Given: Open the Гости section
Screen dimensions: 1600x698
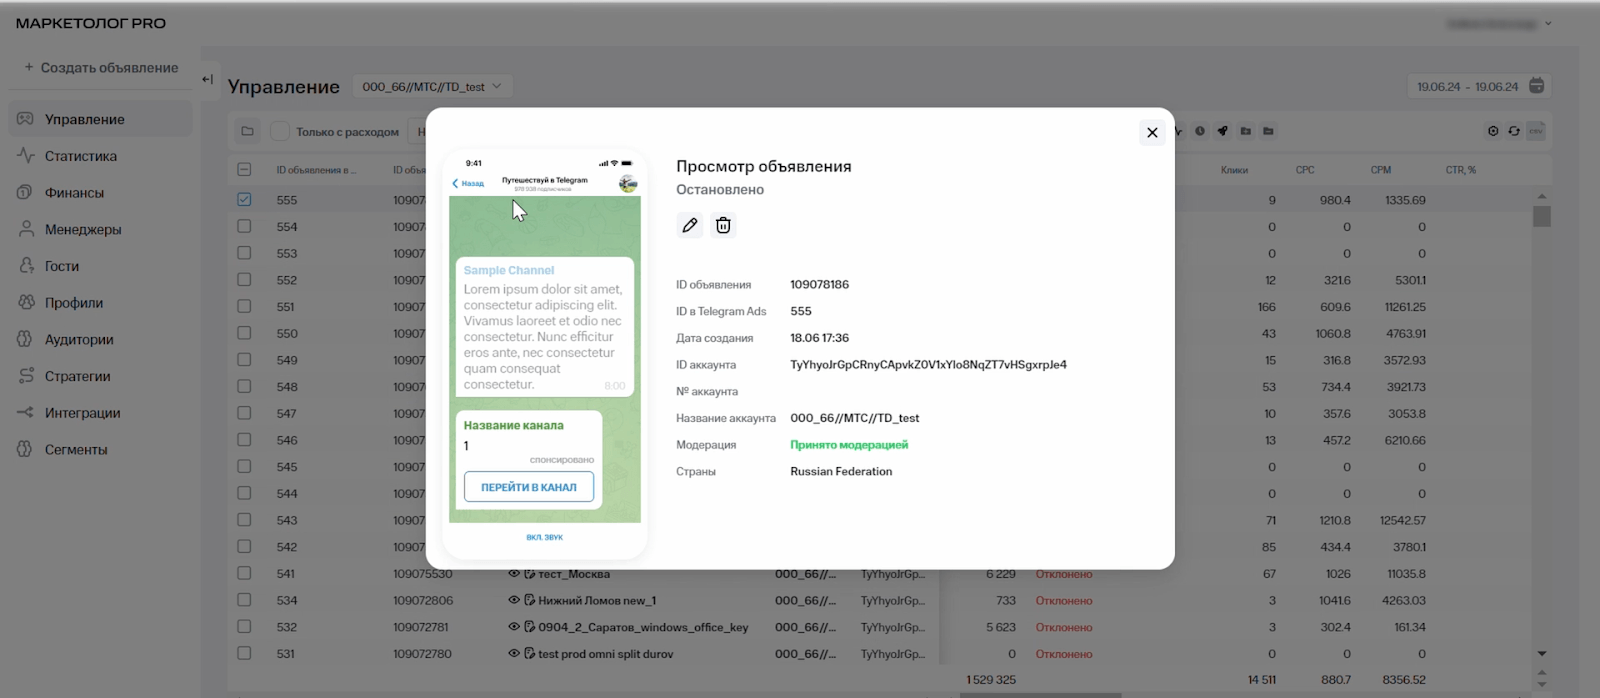Looking at the screenshot, I should click(x=100, y=266).
